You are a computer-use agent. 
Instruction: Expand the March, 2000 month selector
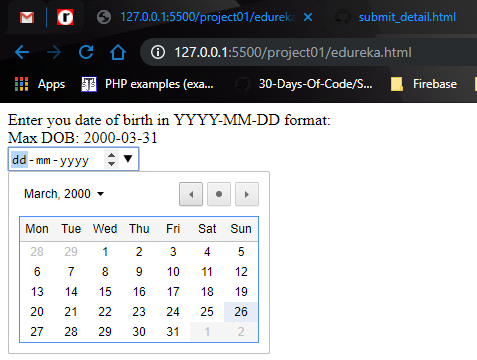click(x=64, y=194)
